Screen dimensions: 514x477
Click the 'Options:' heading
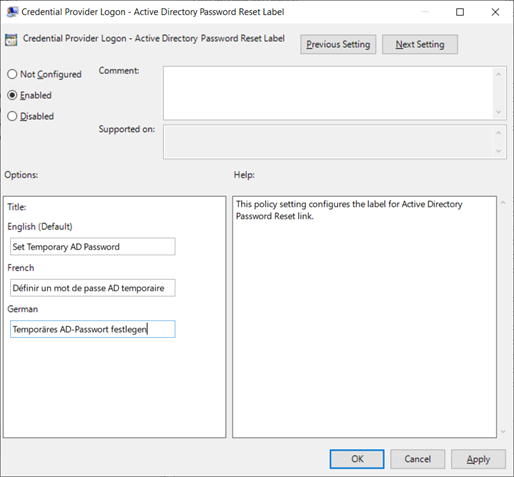pos(21,175)
